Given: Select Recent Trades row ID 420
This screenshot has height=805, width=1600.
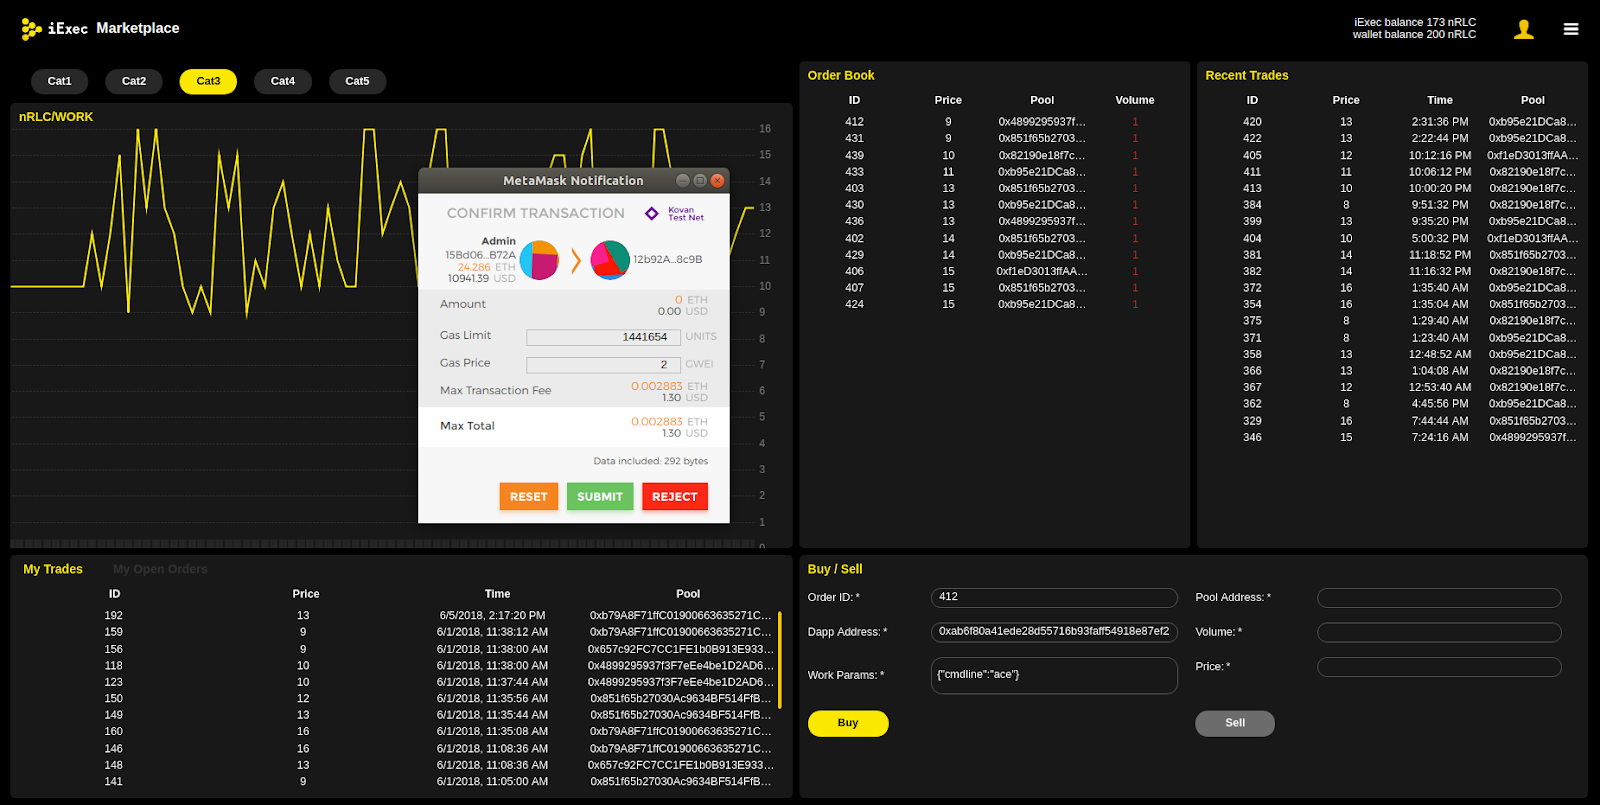Looking at the screenshot, I should point(1392,122).
